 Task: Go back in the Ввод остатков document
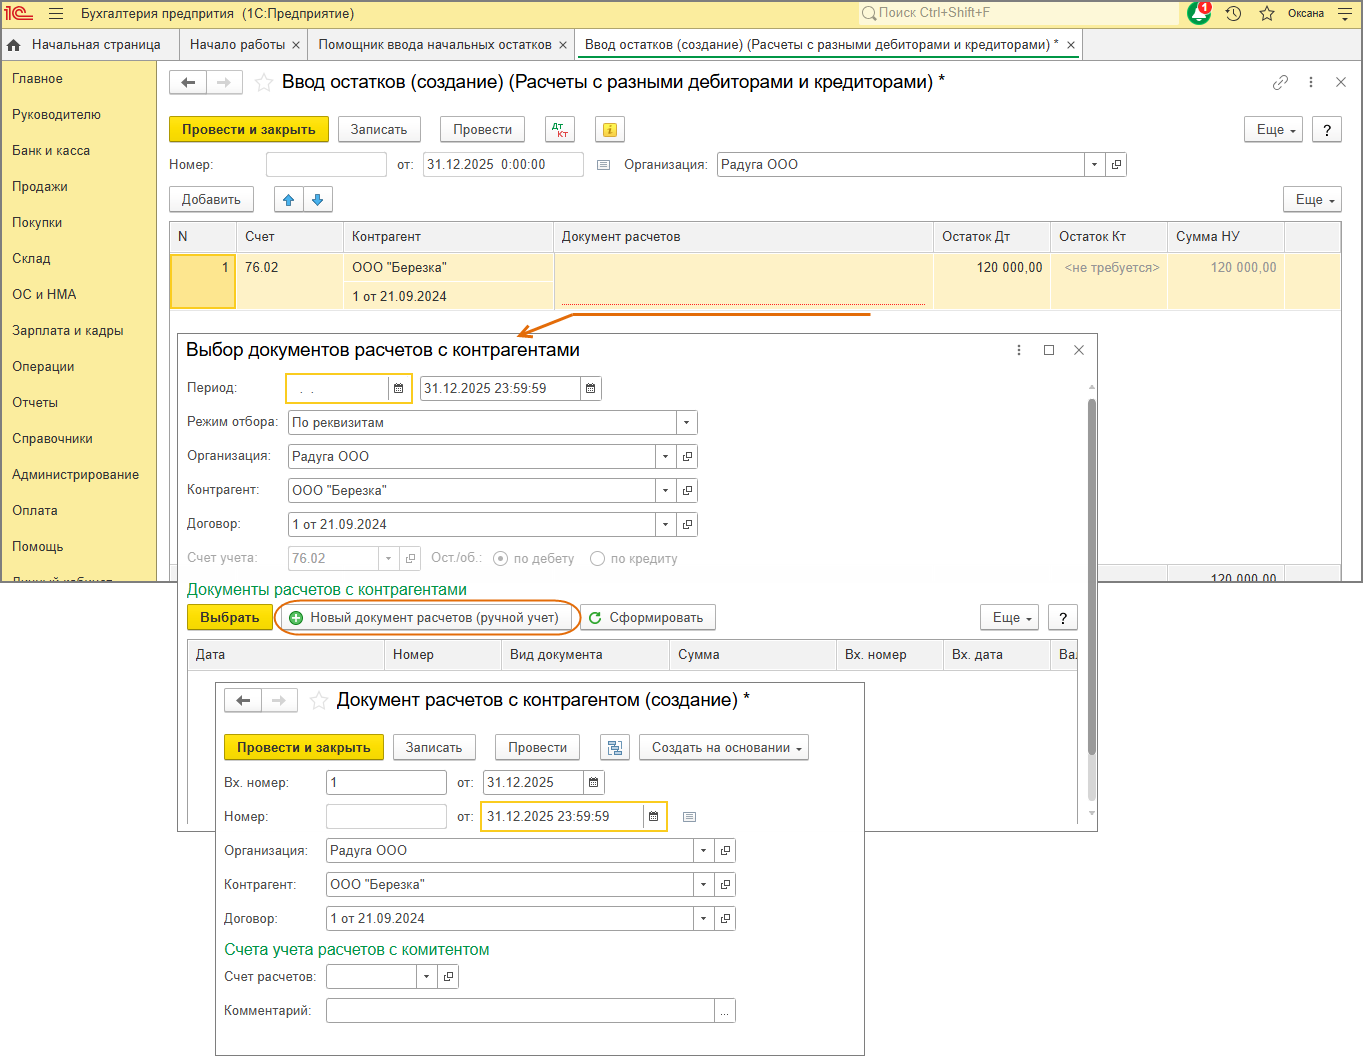[188, 82]
